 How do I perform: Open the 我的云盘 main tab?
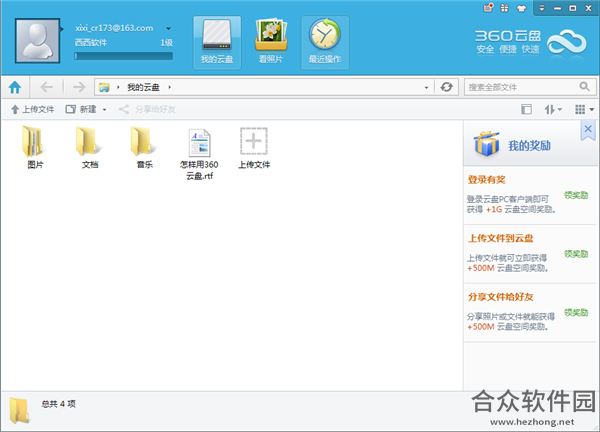tap(217, 42)
